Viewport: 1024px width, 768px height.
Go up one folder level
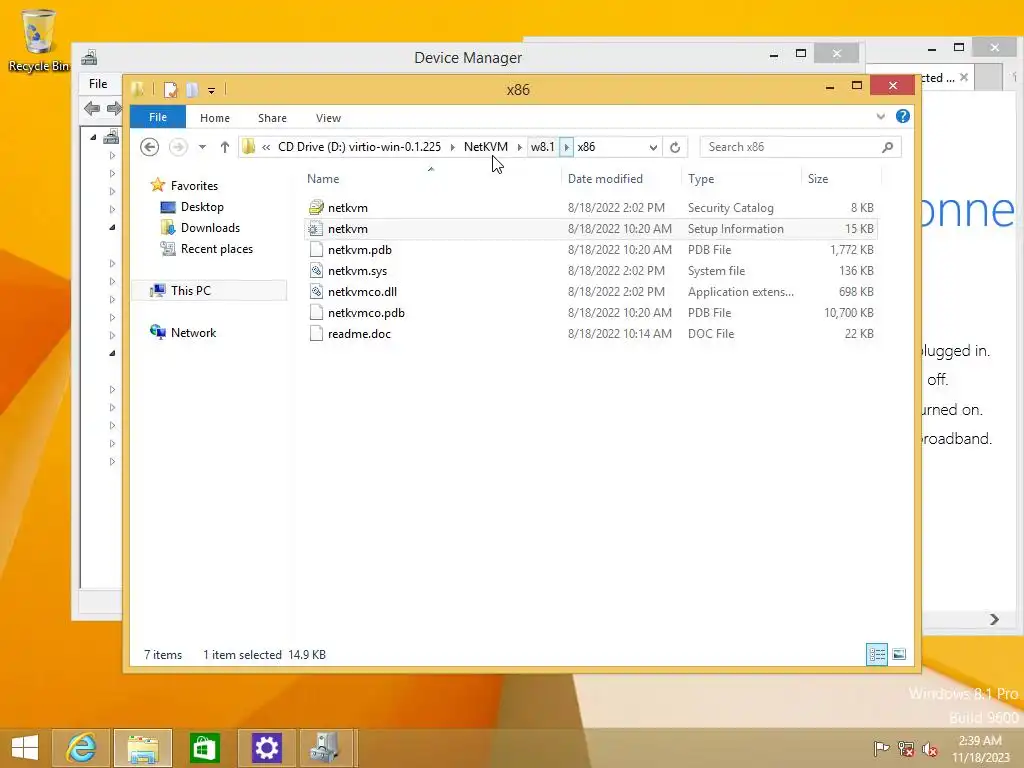point(225,147)
